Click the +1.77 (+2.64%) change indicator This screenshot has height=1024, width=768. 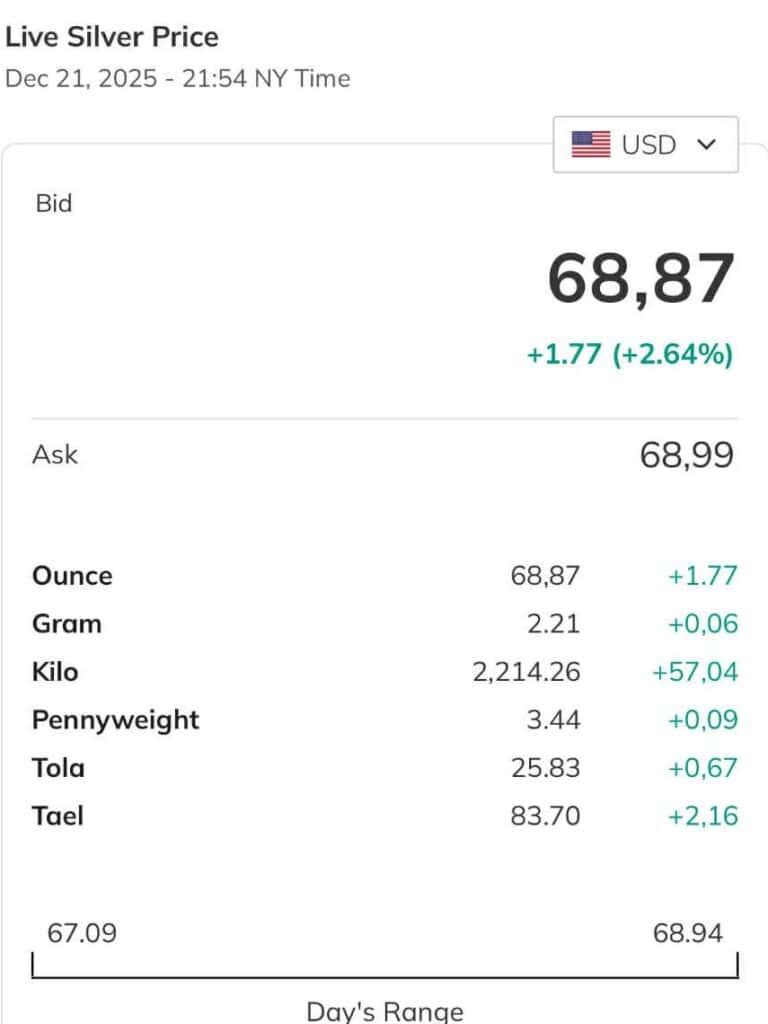point(630,355)
